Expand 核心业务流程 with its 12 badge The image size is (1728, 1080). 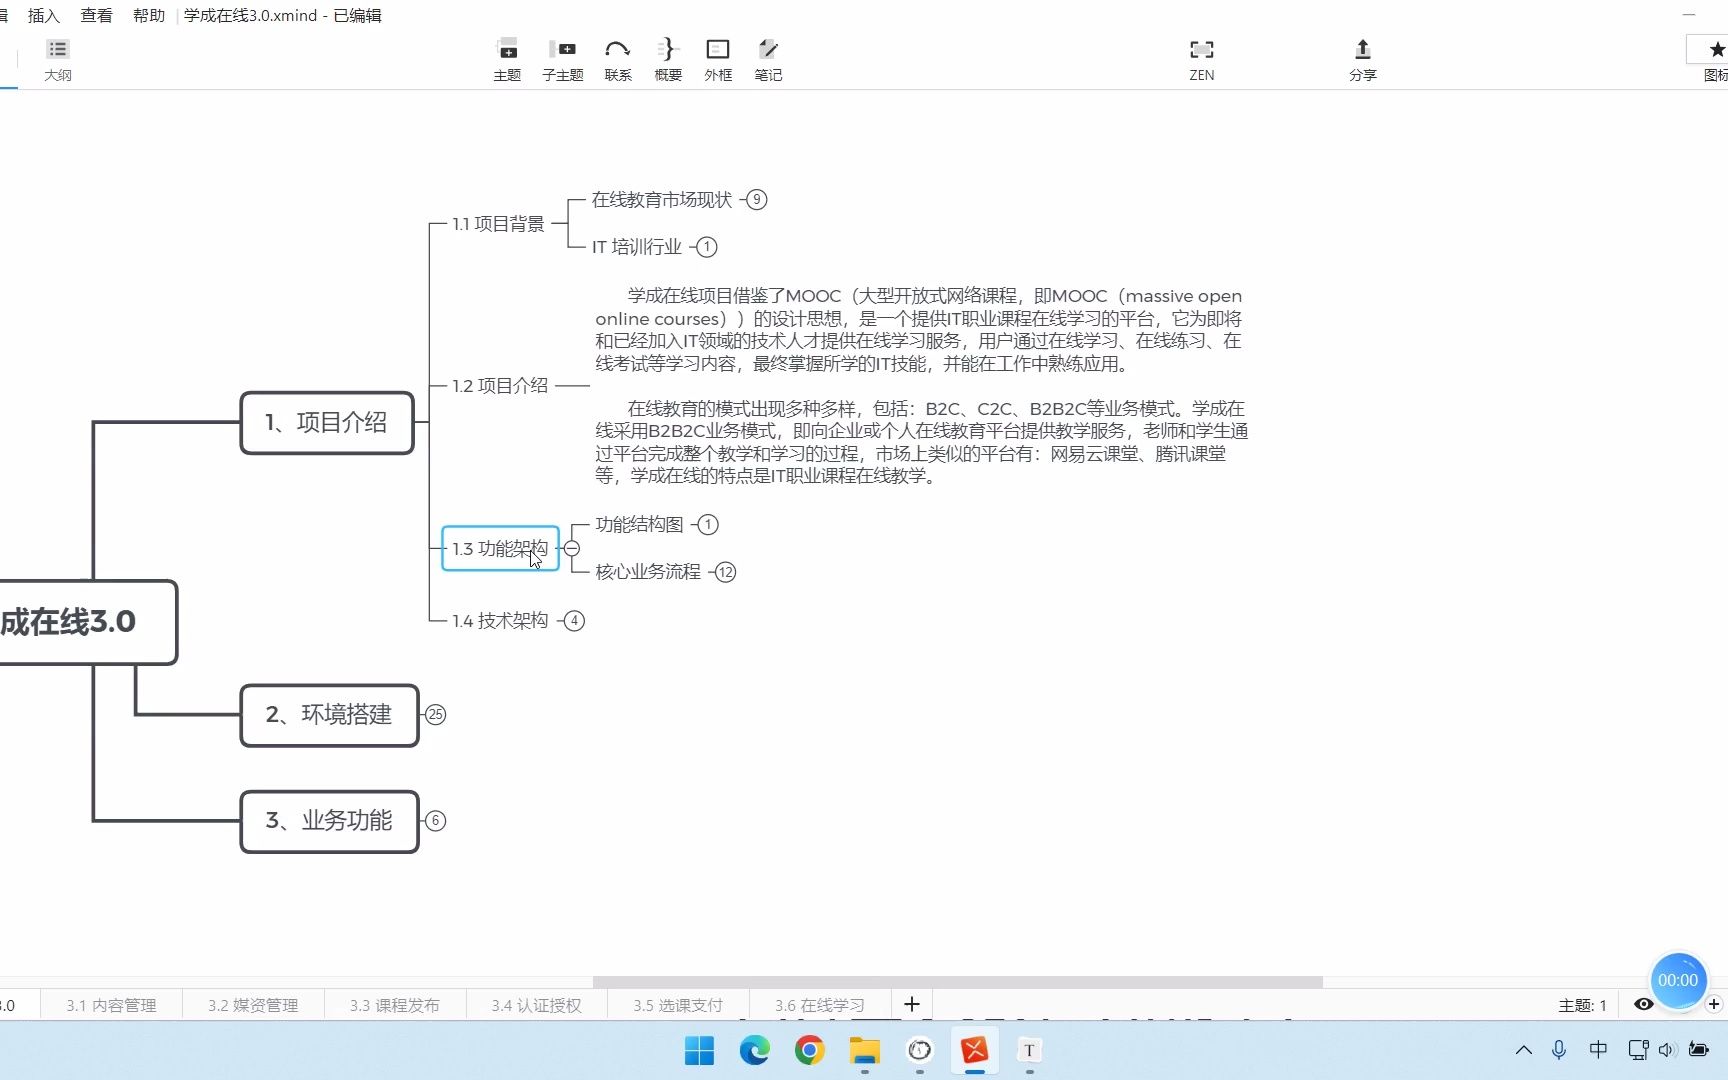pyautogui.click(x=726, y=572)
